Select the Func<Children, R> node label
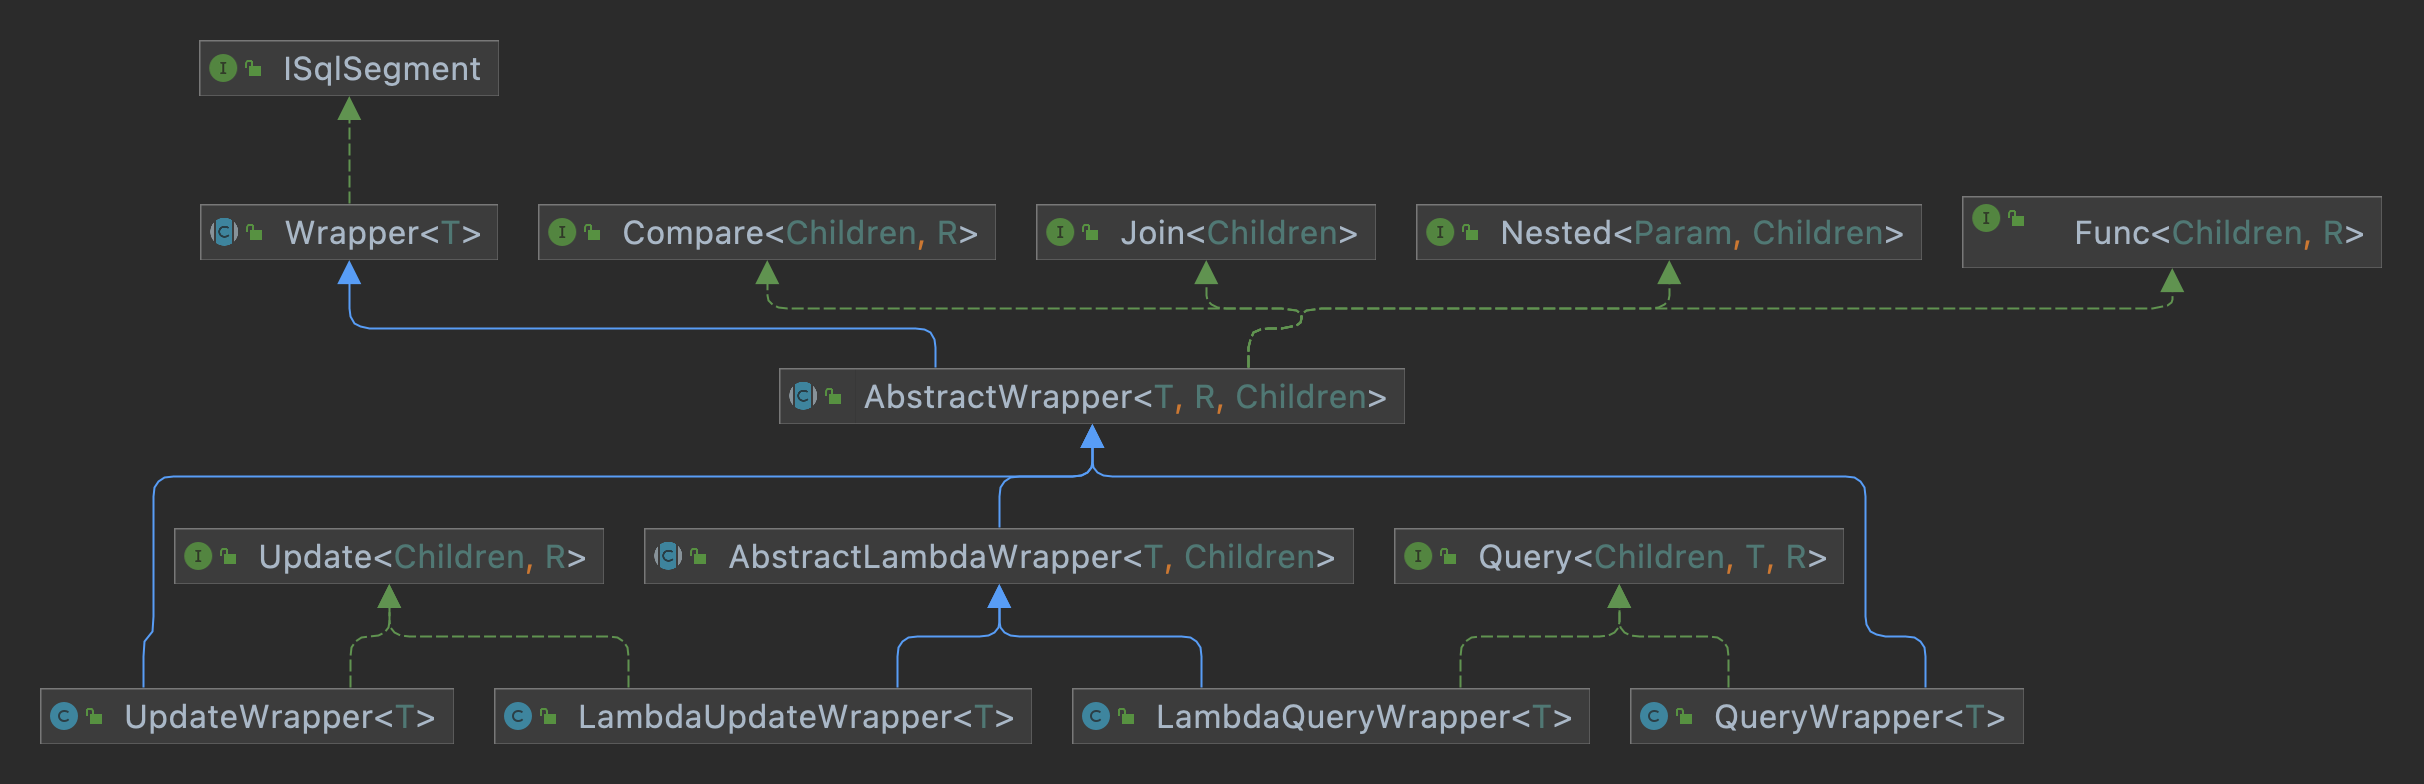The height and width of the screenshot is (784, 2424). click(2218, 233)
